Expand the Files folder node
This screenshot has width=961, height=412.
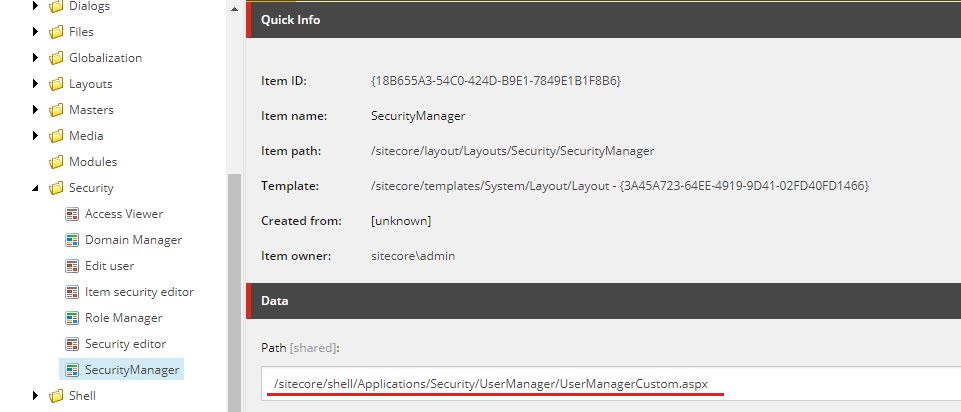[37, 32]
